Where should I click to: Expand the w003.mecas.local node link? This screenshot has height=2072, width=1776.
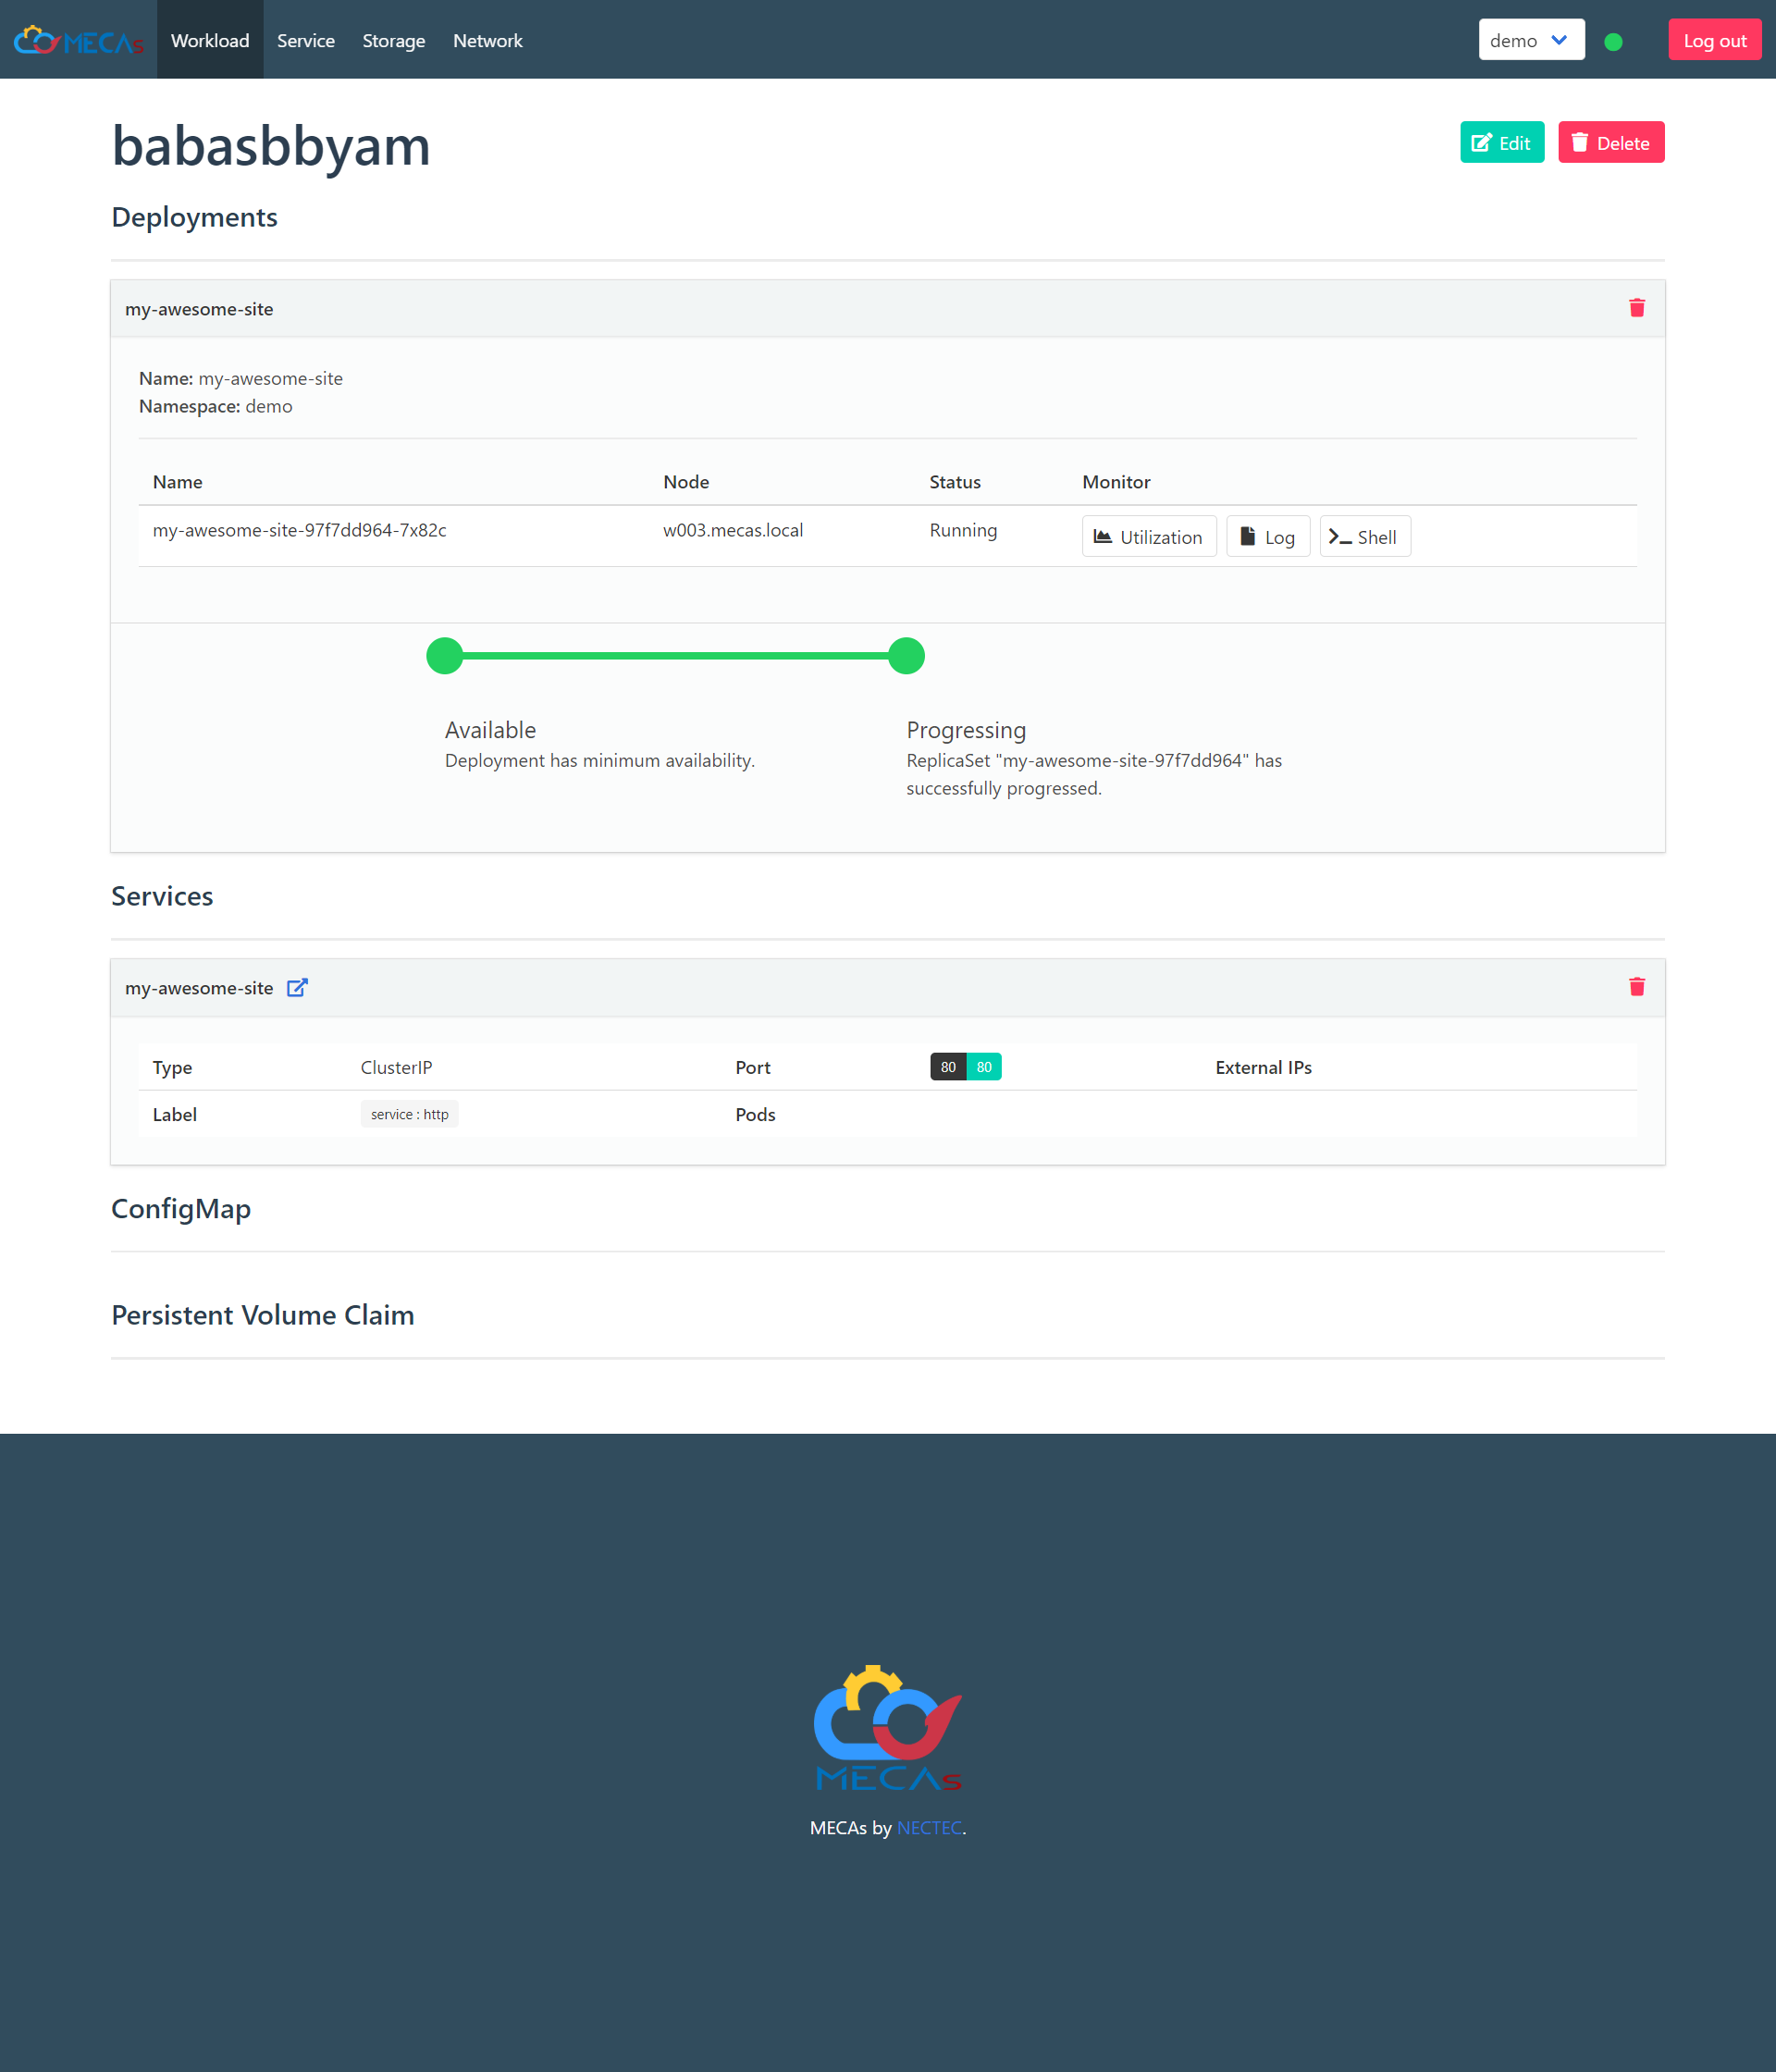pyautogui.click(x=733, y=528)
